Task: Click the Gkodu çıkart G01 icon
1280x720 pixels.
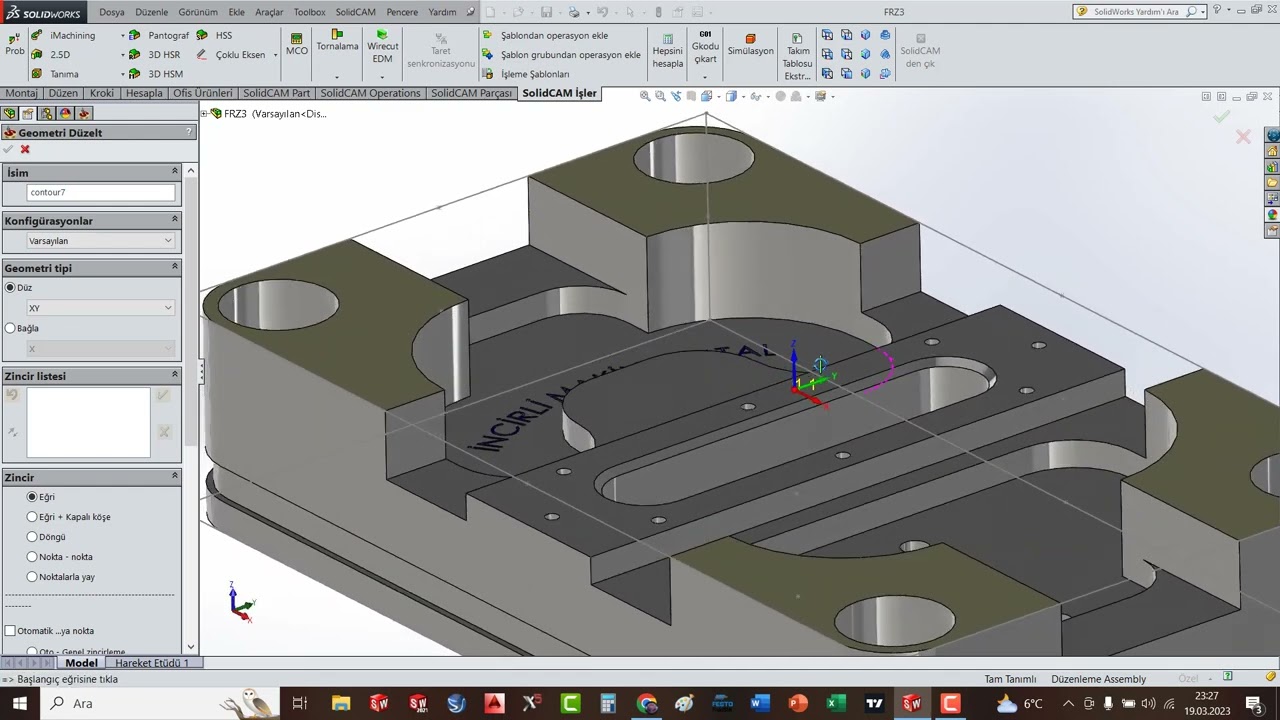Action: [x=705, y=46]
